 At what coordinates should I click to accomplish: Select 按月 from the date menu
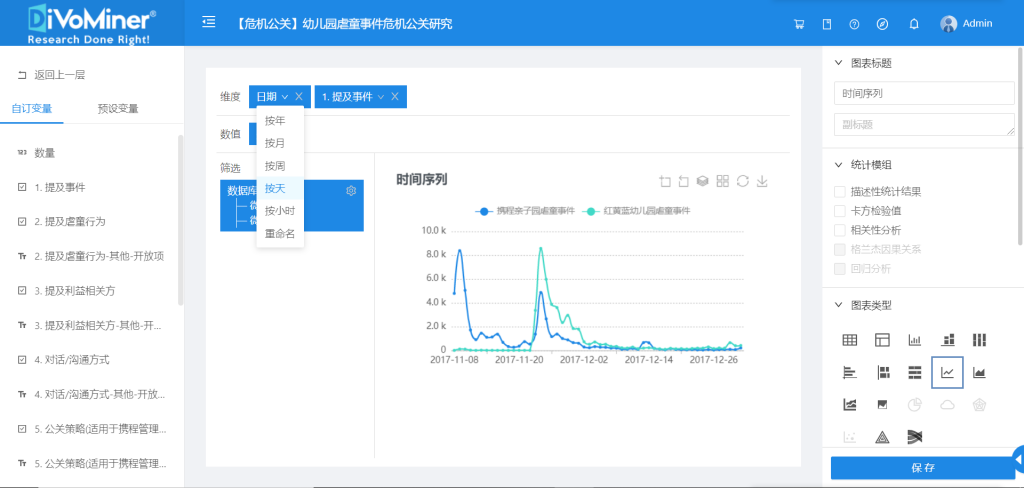pyautogui.click(x=275, y=143)
